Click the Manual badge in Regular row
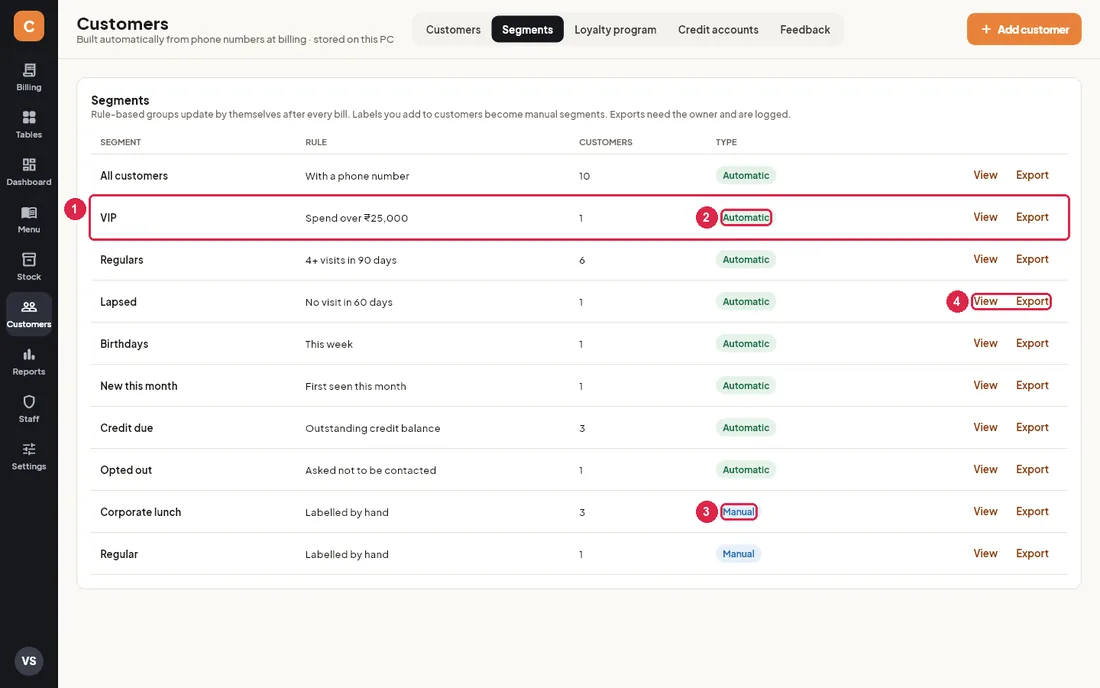 [x=738, y=554]
